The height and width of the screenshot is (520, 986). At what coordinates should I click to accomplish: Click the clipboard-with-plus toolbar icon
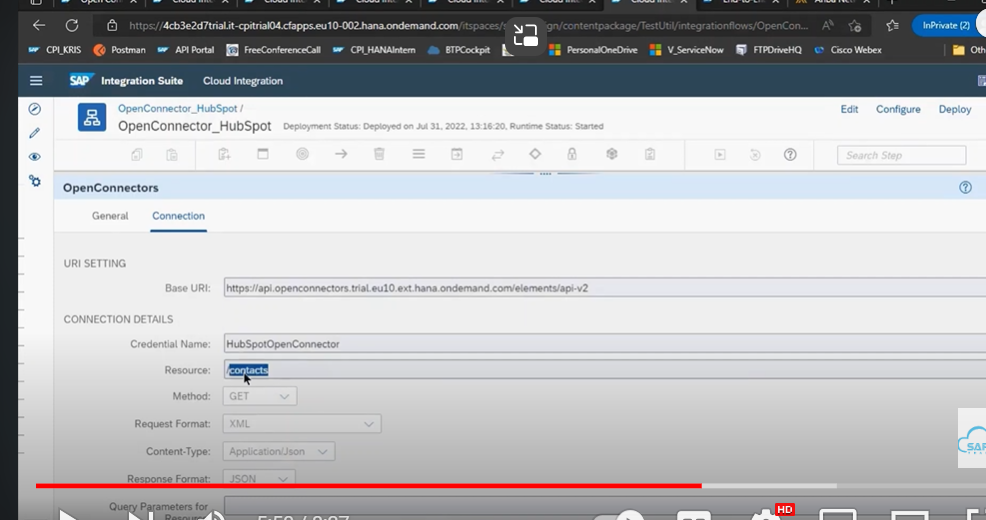(x=224, y=154)
